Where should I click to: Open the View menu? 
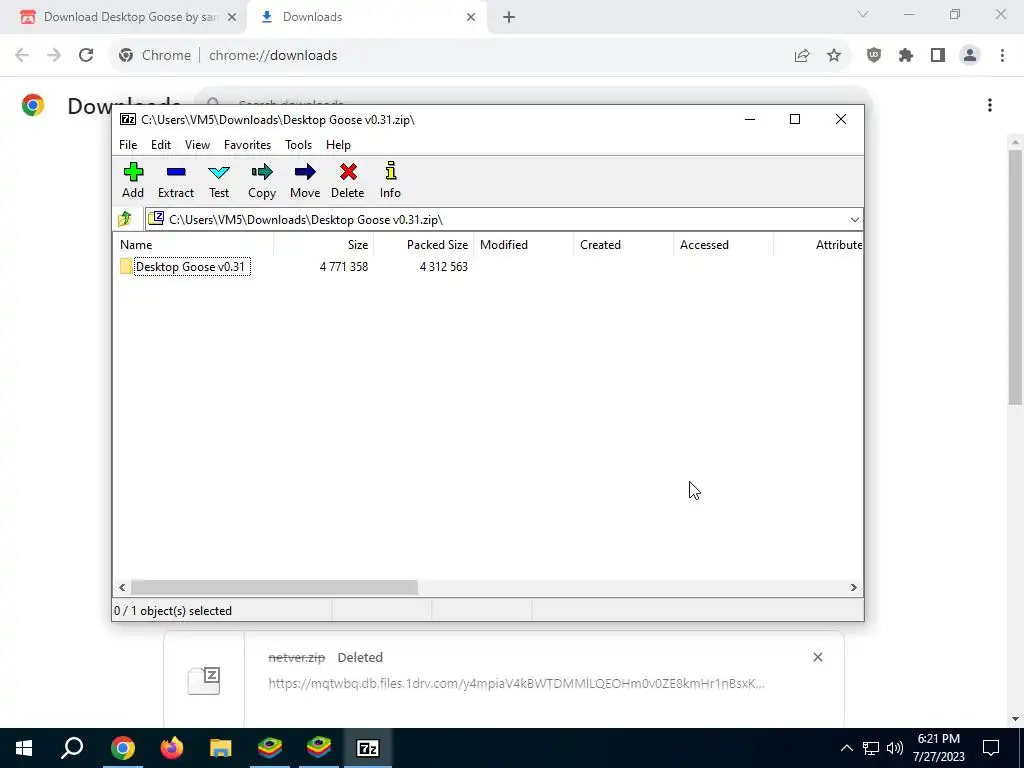point(197,145)
